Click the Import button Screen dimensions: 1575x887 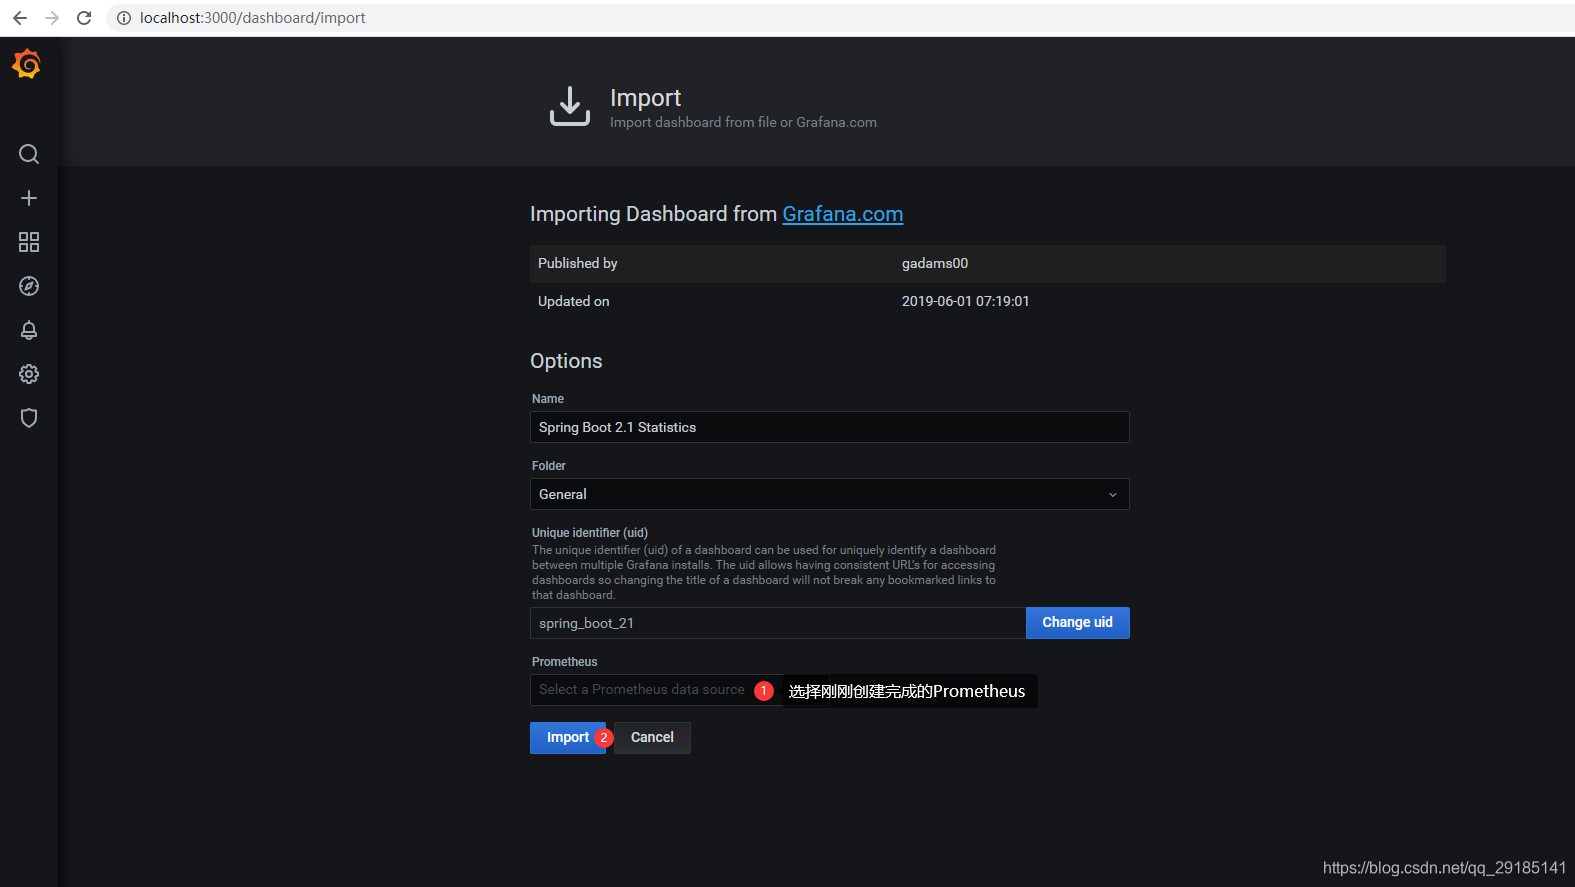(x=567, y=738)
